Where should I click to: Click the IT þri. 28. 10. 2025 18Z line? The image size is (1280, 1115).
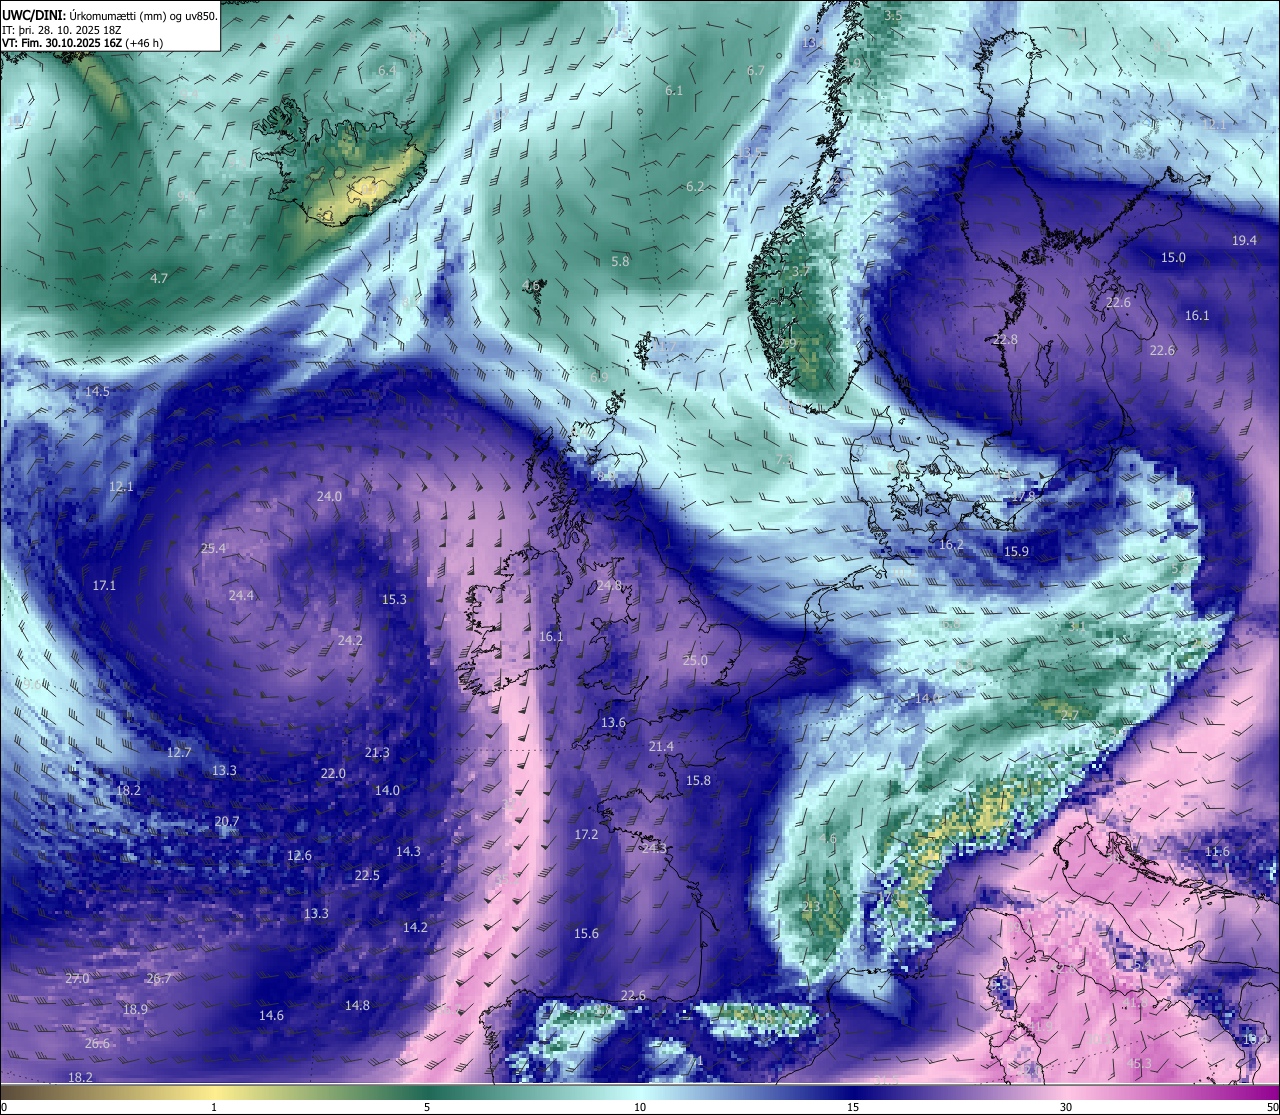(x=62, y=30)
